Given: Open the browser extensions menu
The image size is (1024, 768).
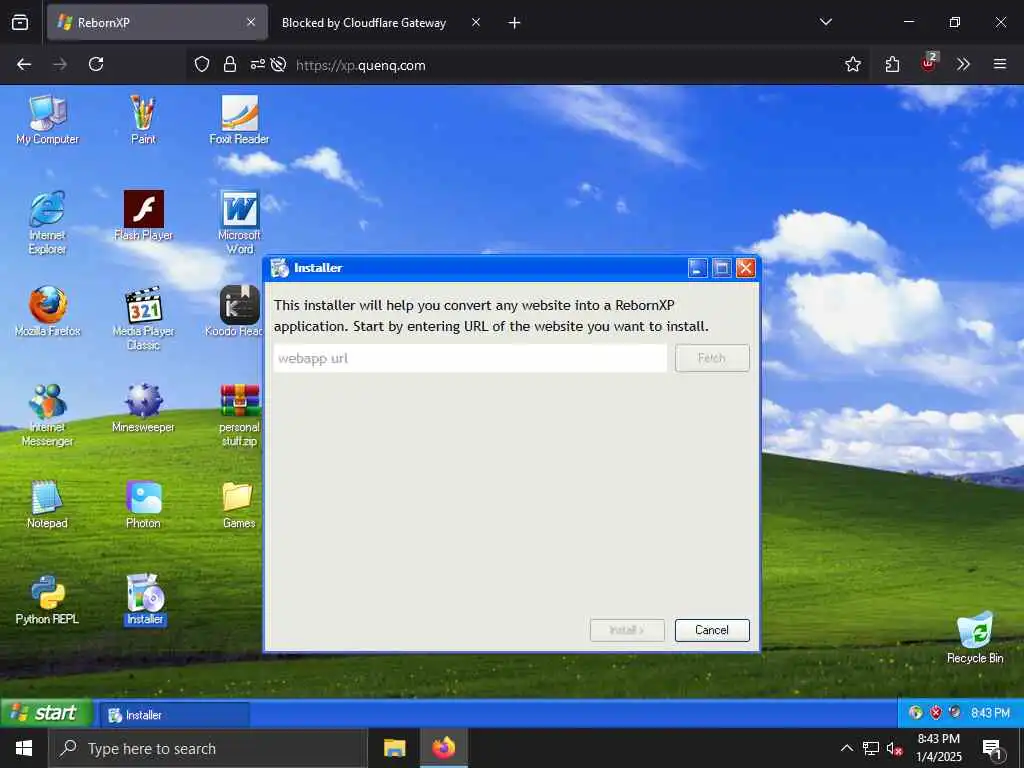Looking at the screenshot, I should pyautogui.click(x=892, y=64).
